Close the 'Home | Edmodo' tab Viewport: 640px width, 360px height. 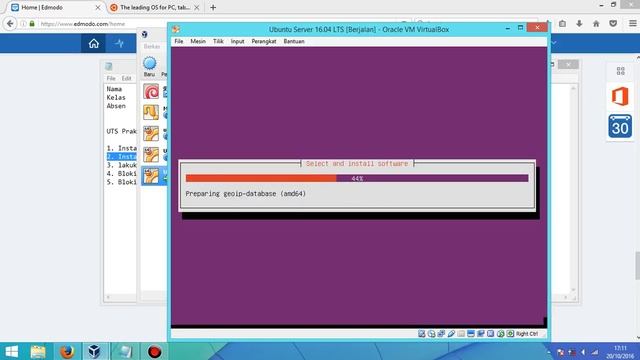point(98,7)
